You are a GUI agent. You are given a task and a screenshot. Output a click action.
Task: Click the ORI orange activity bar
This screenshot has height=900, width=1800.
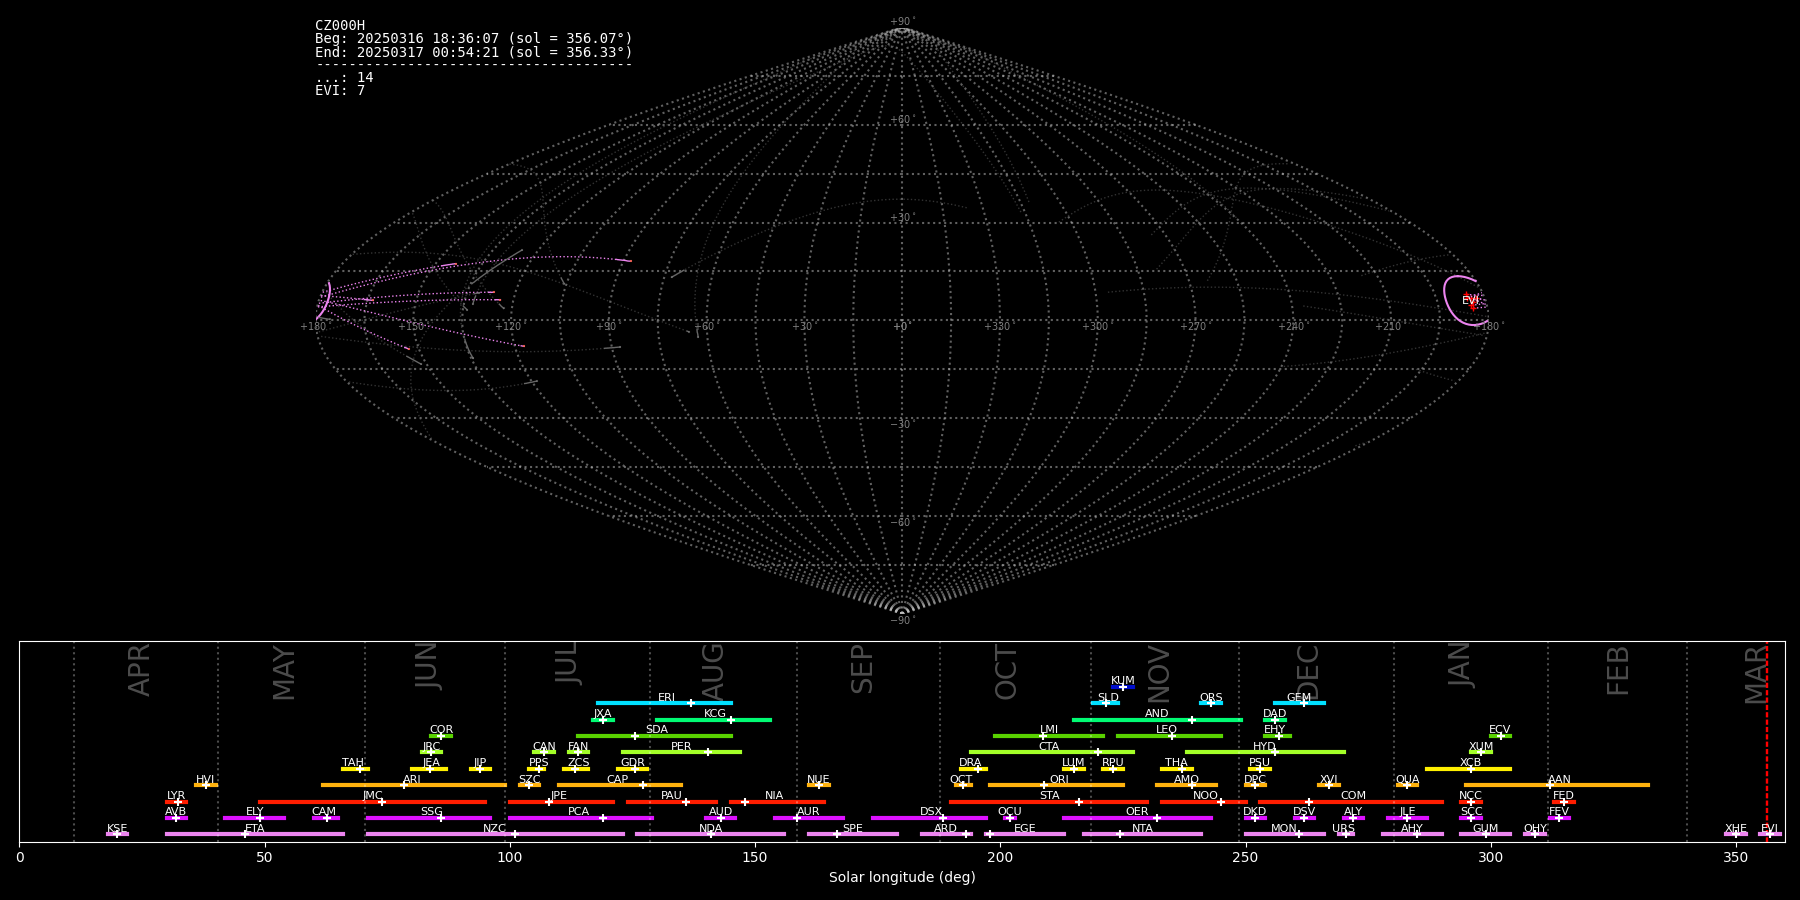point(1056,785)
